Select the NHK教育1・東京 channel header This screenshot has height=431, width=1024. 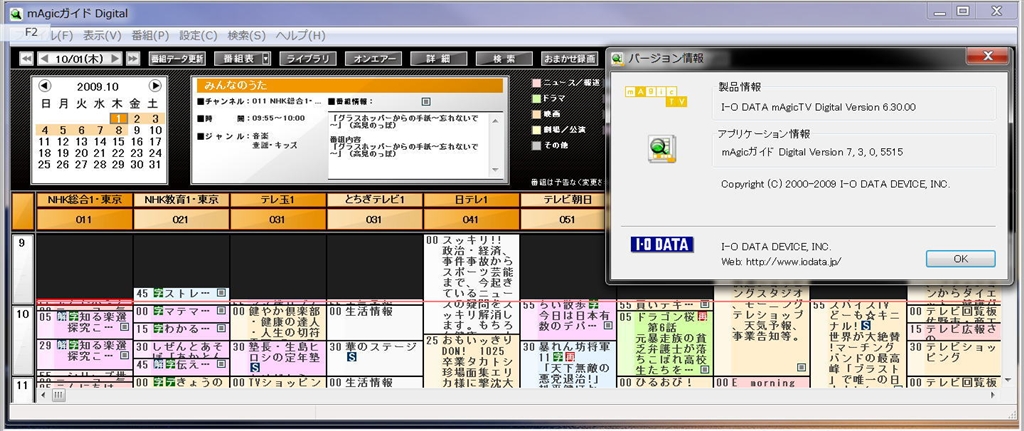click(181, 200)
